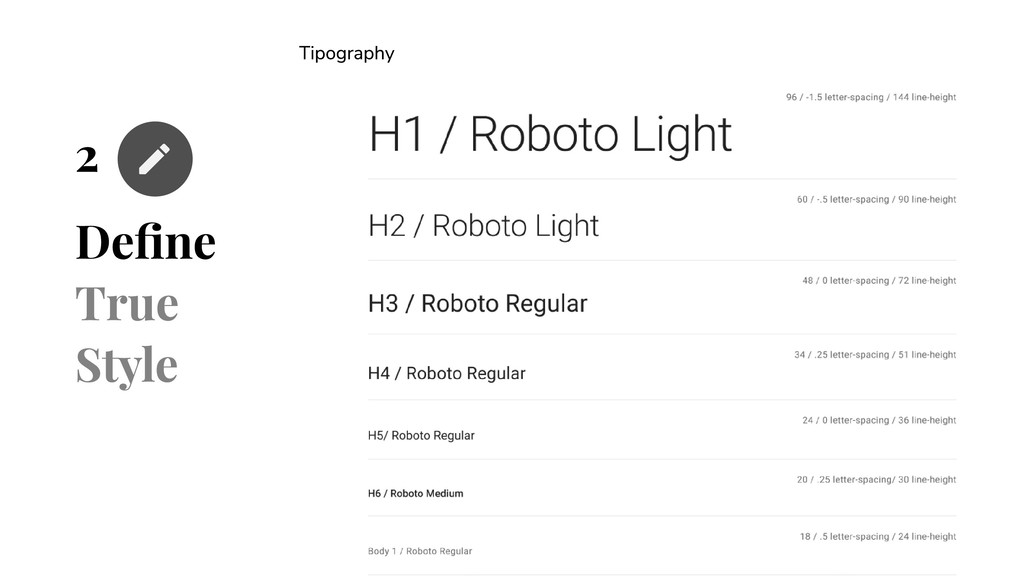Select the Tipography heading

click(x=346, y=54)
